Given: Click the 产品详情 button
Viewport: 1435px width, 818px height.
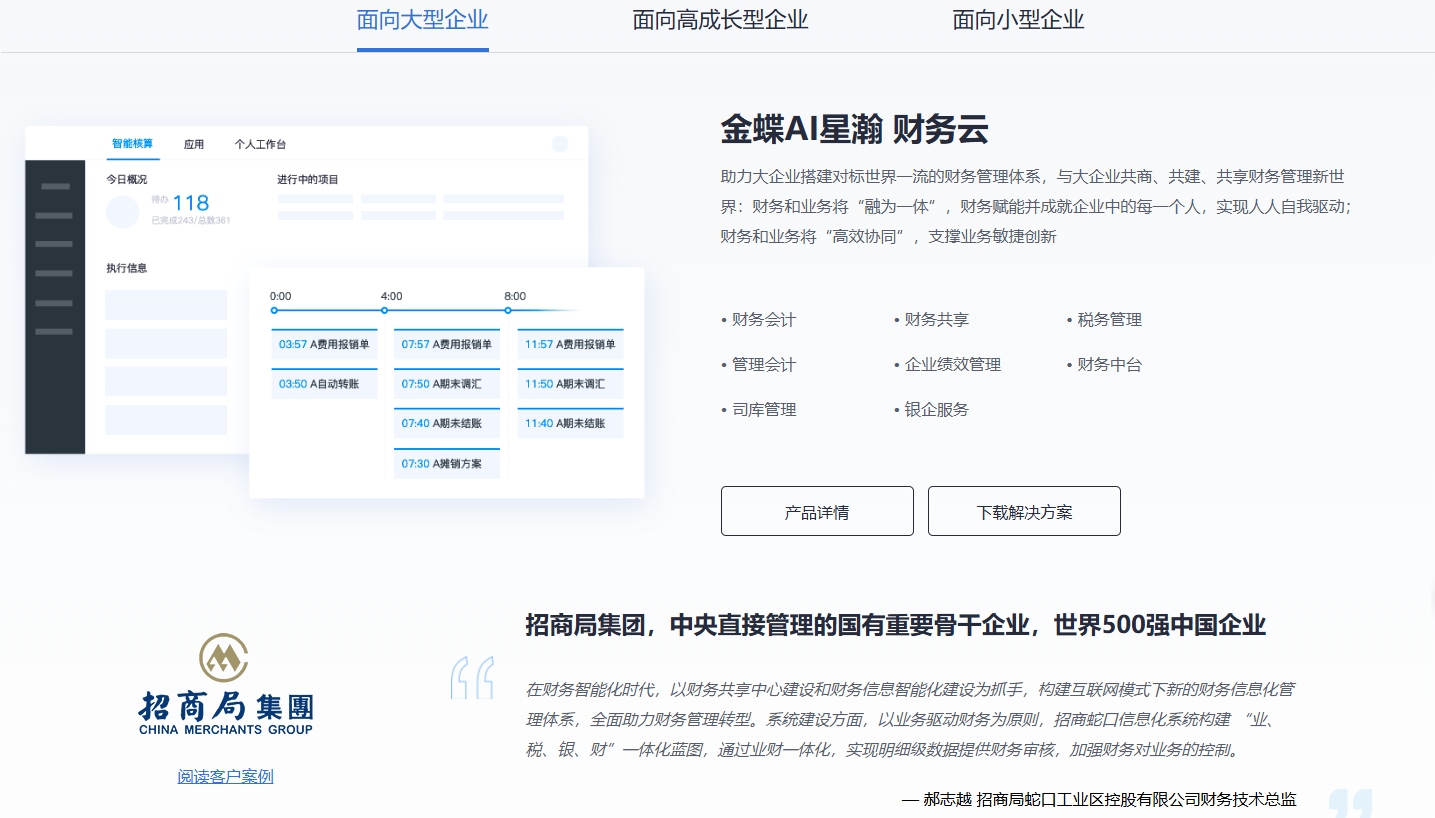Looking at the screenshot, I should tap(817, 512).
